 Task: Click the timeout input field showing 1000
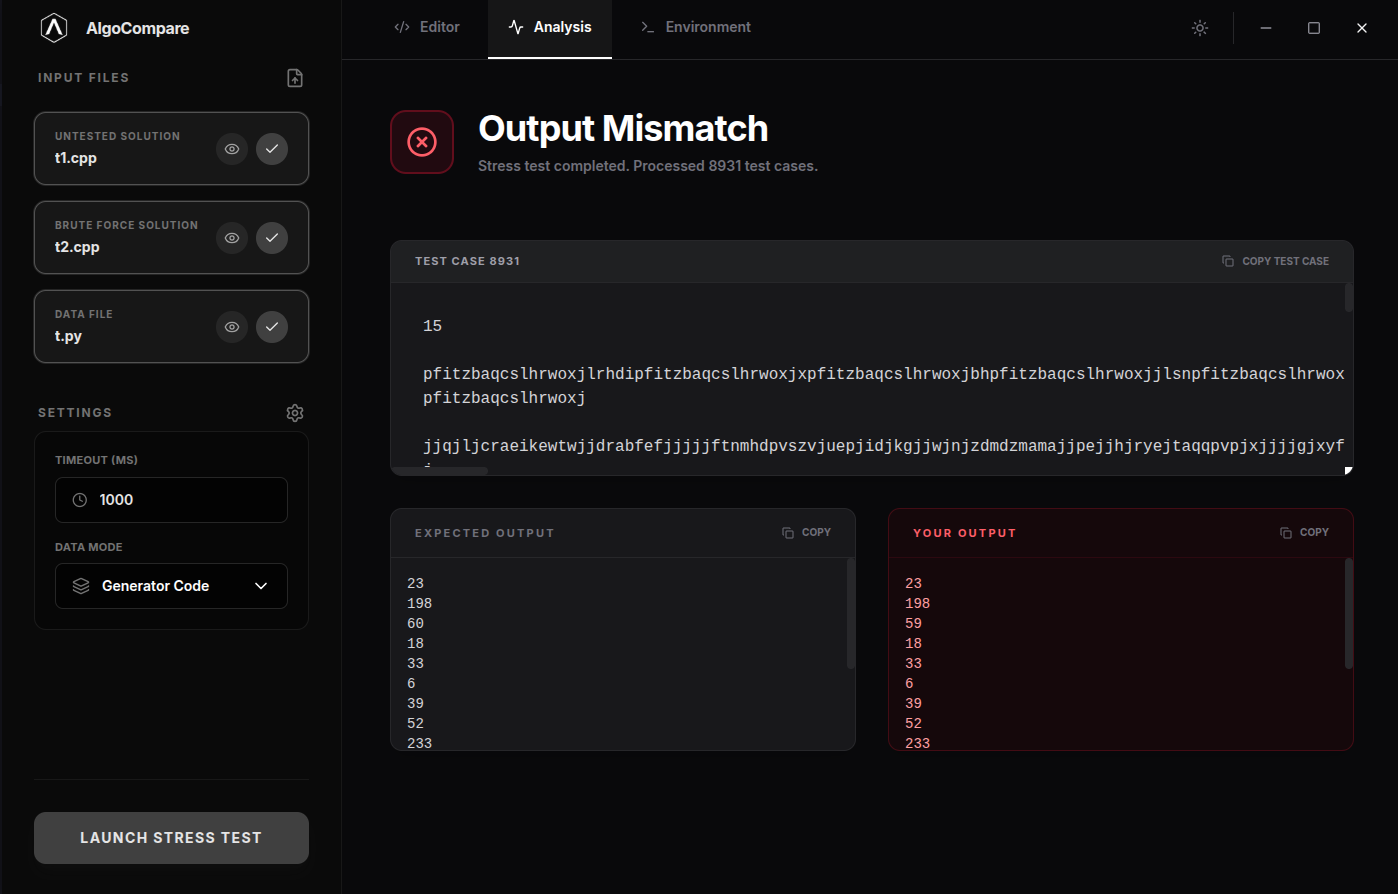click(x=171, y=500)
